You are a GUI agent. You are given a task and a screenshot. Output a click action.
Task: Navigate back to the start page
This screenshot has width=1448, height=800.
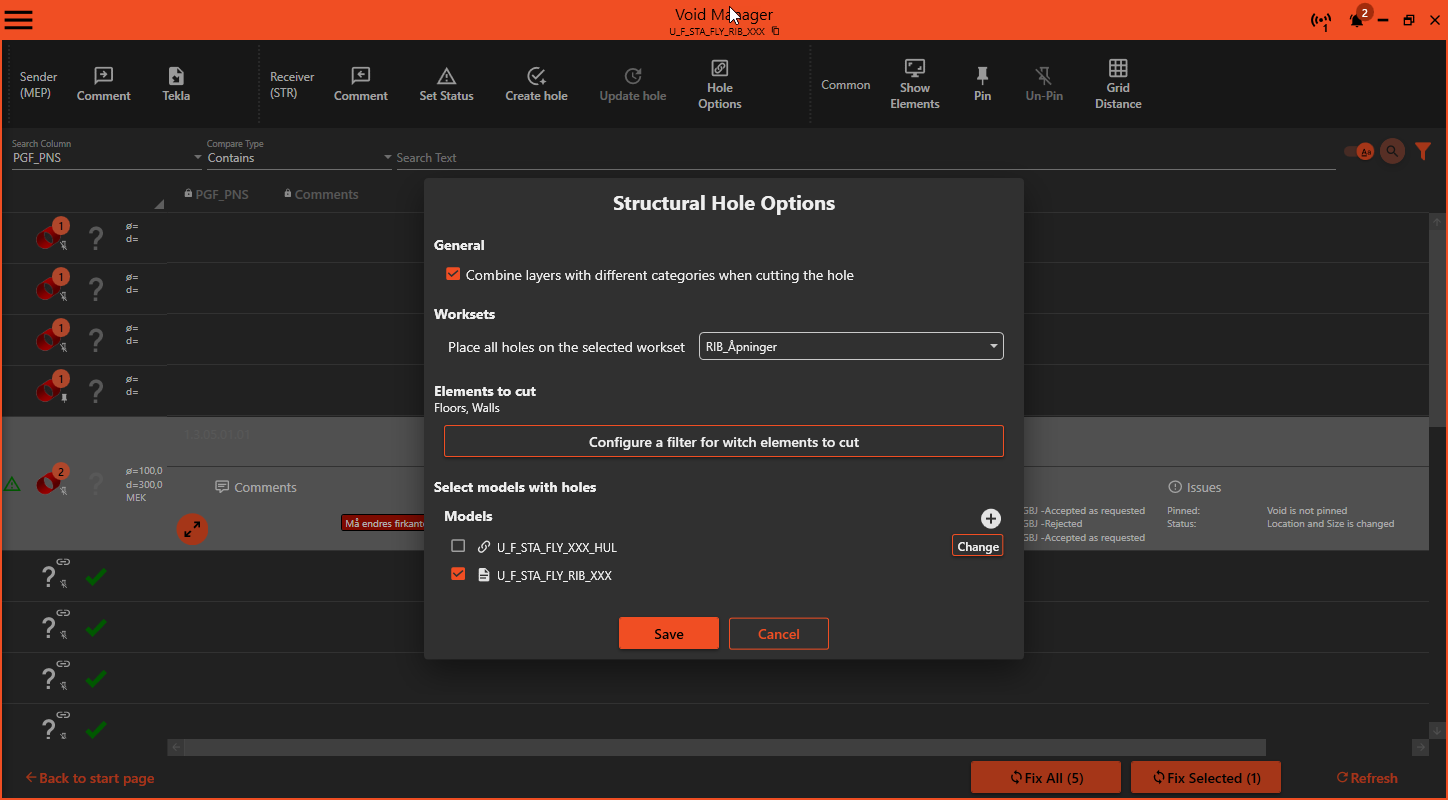(89, 777)
